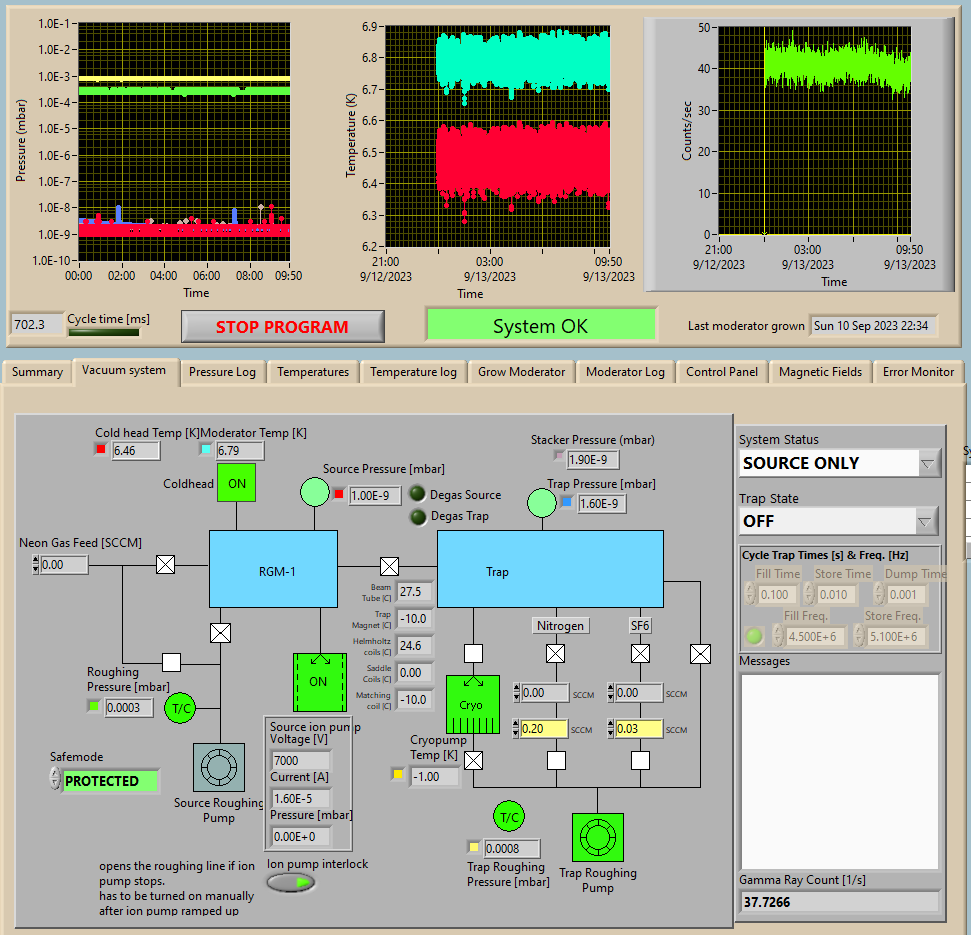Open the Magnetic Fields tab
The image size is (971, 935).
(820, 372)
